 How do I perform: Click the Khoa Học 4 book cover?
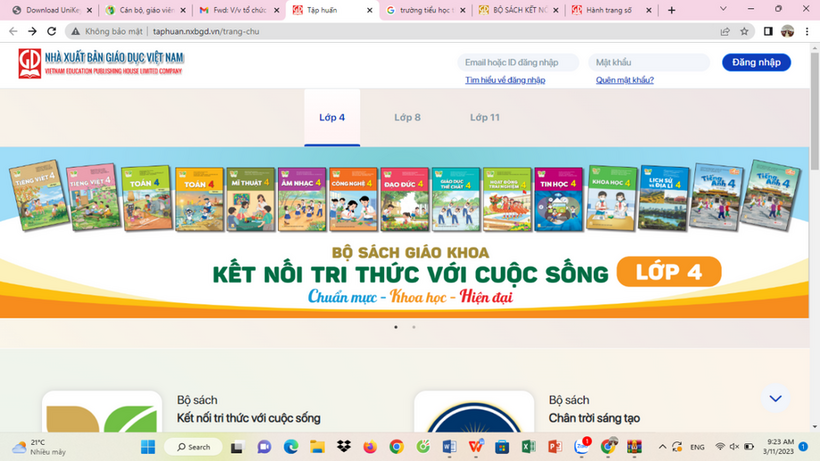[x=611, y=198]
